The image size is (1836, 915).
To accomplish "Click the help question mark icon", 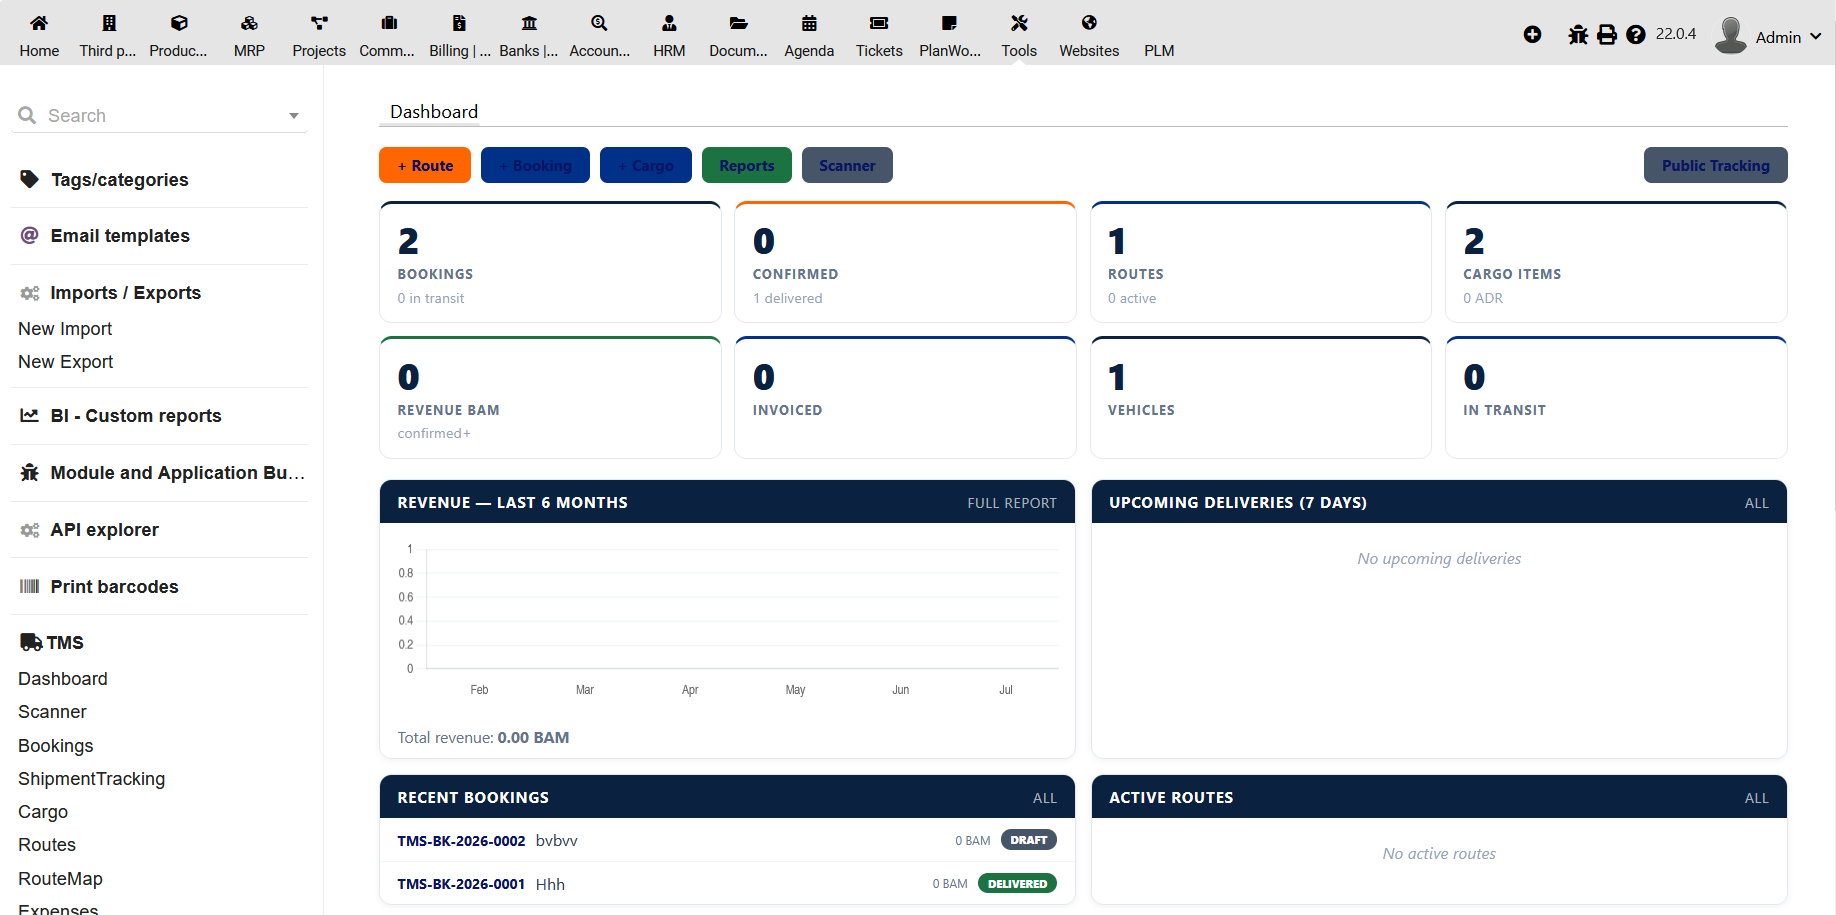I will tap(1636, 35).
